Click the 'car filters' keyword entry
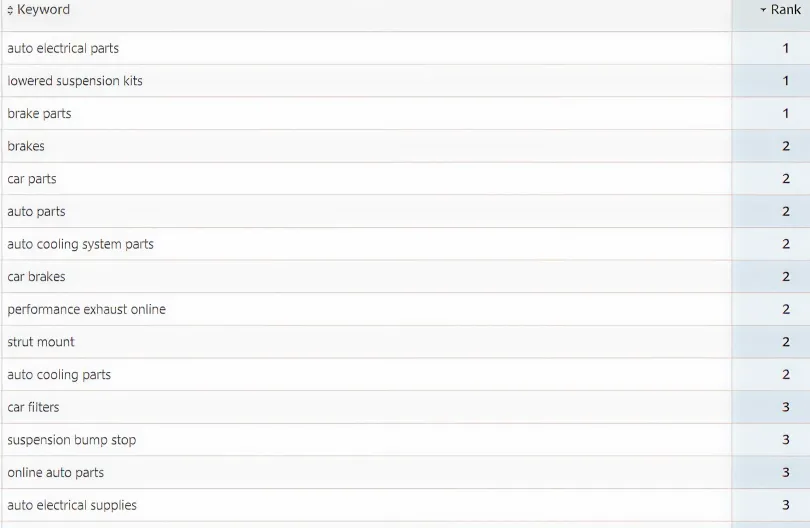This screenshot has height=528, width=810. 33,407
